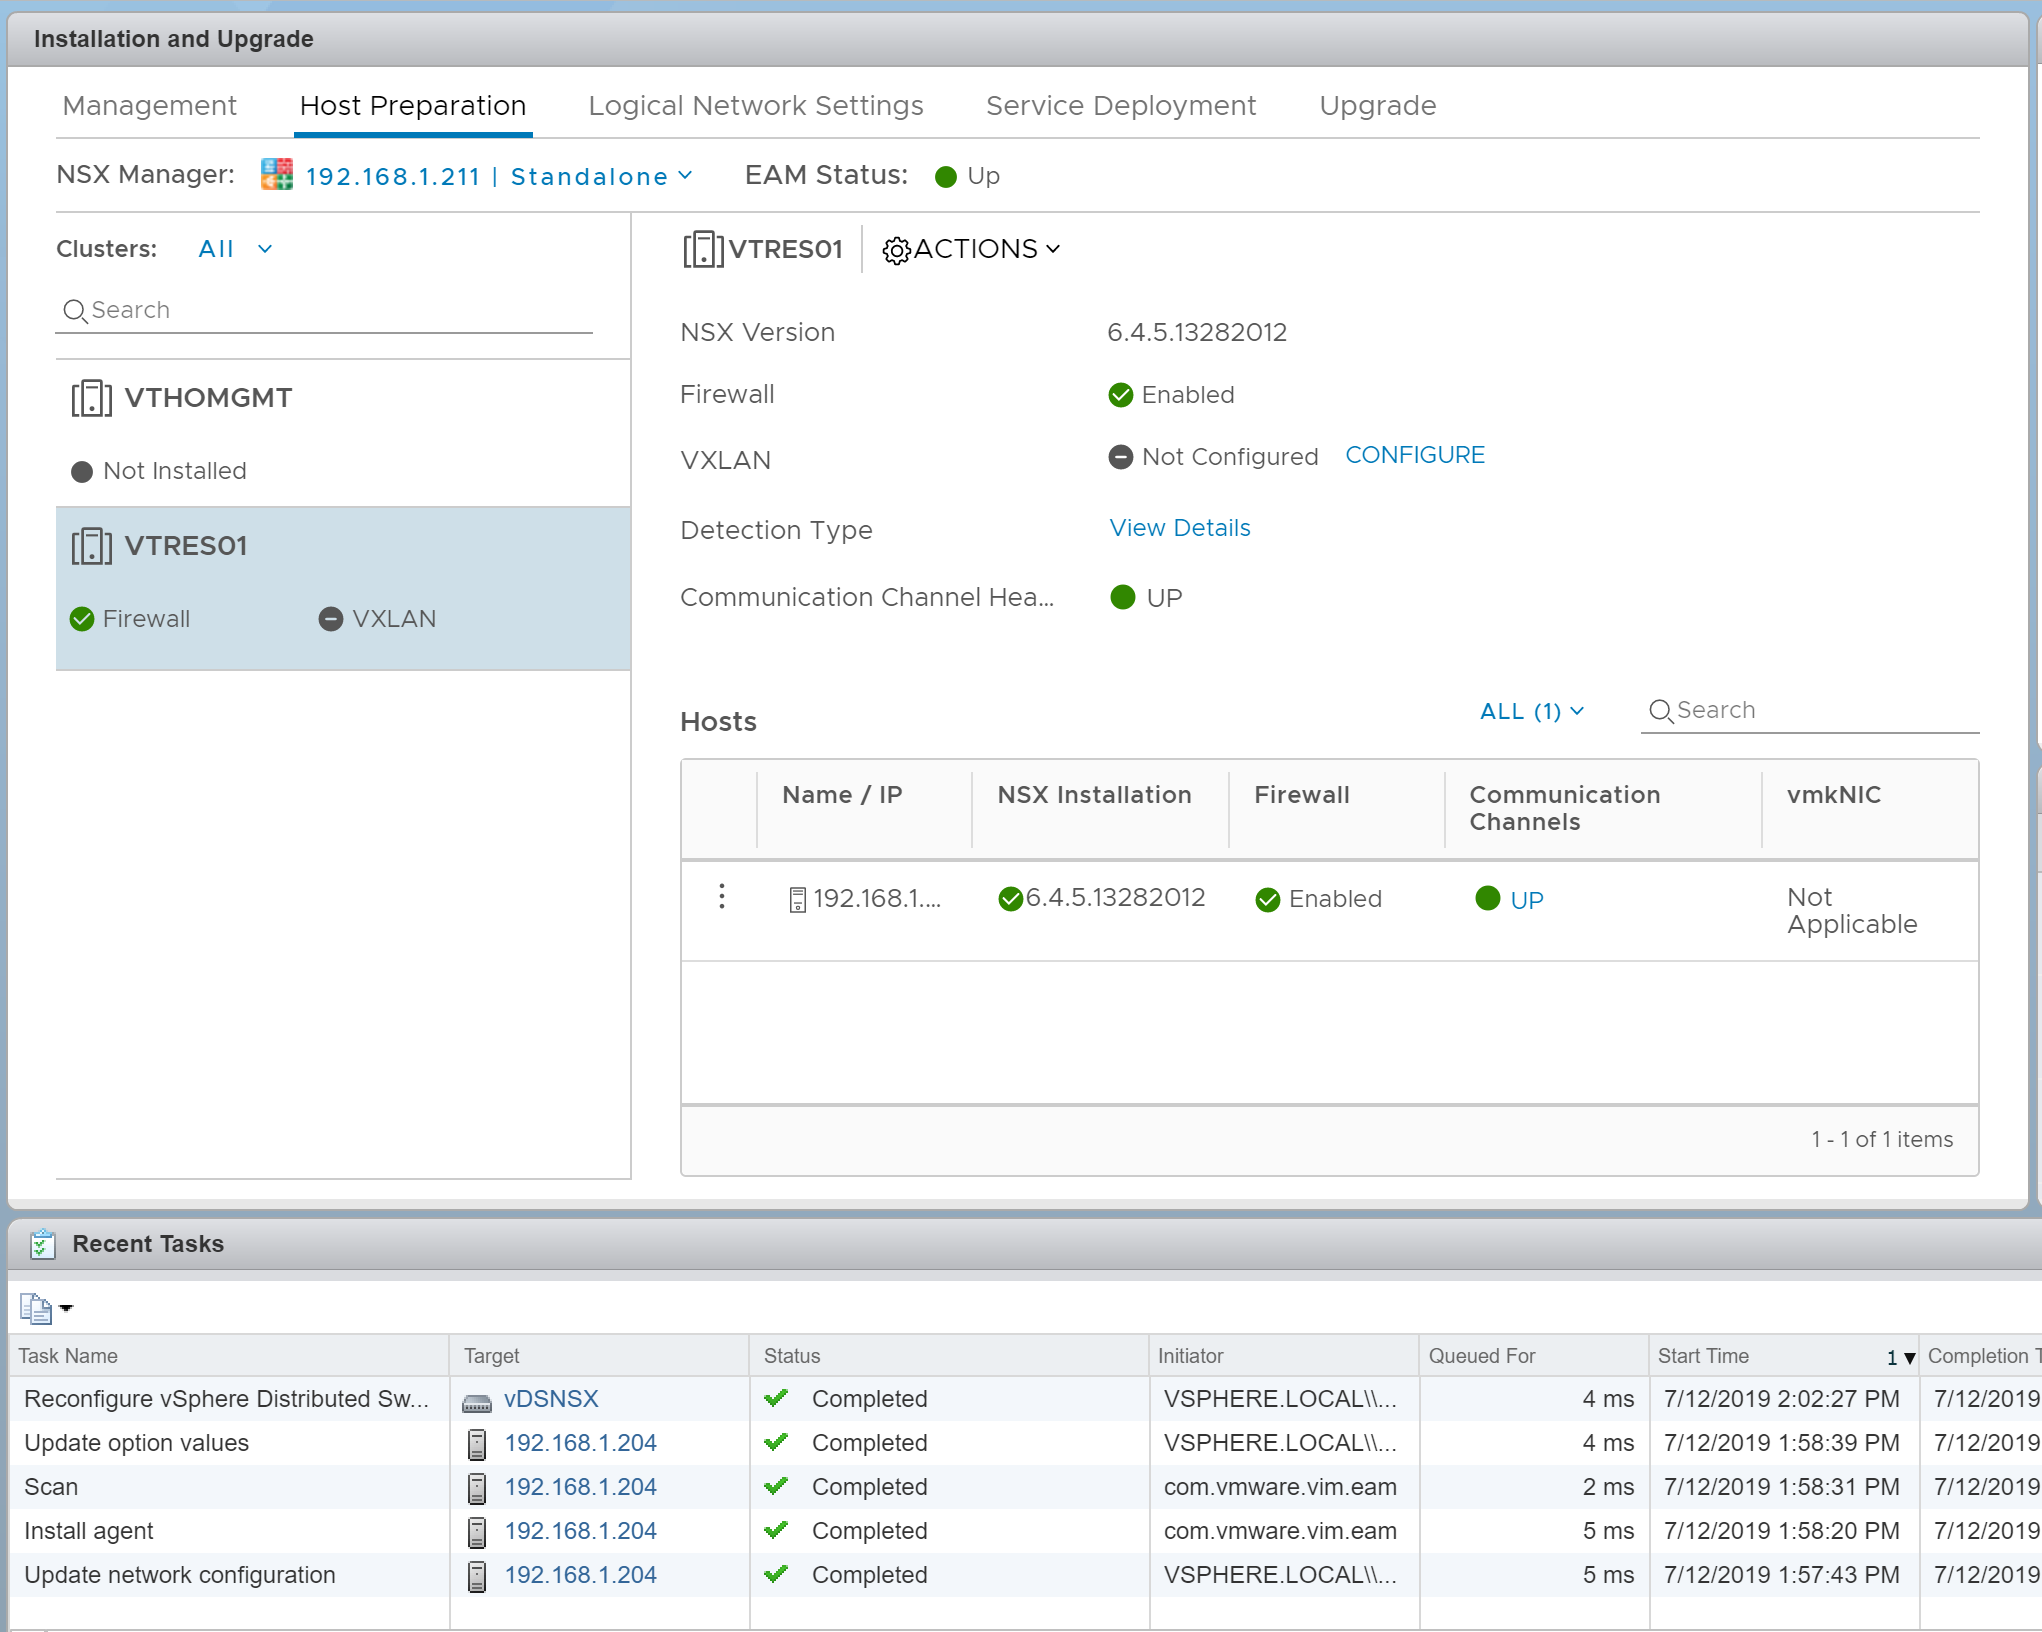
Task: Click the Recent Tasks clipboard icon
Action: (42, 1244)
